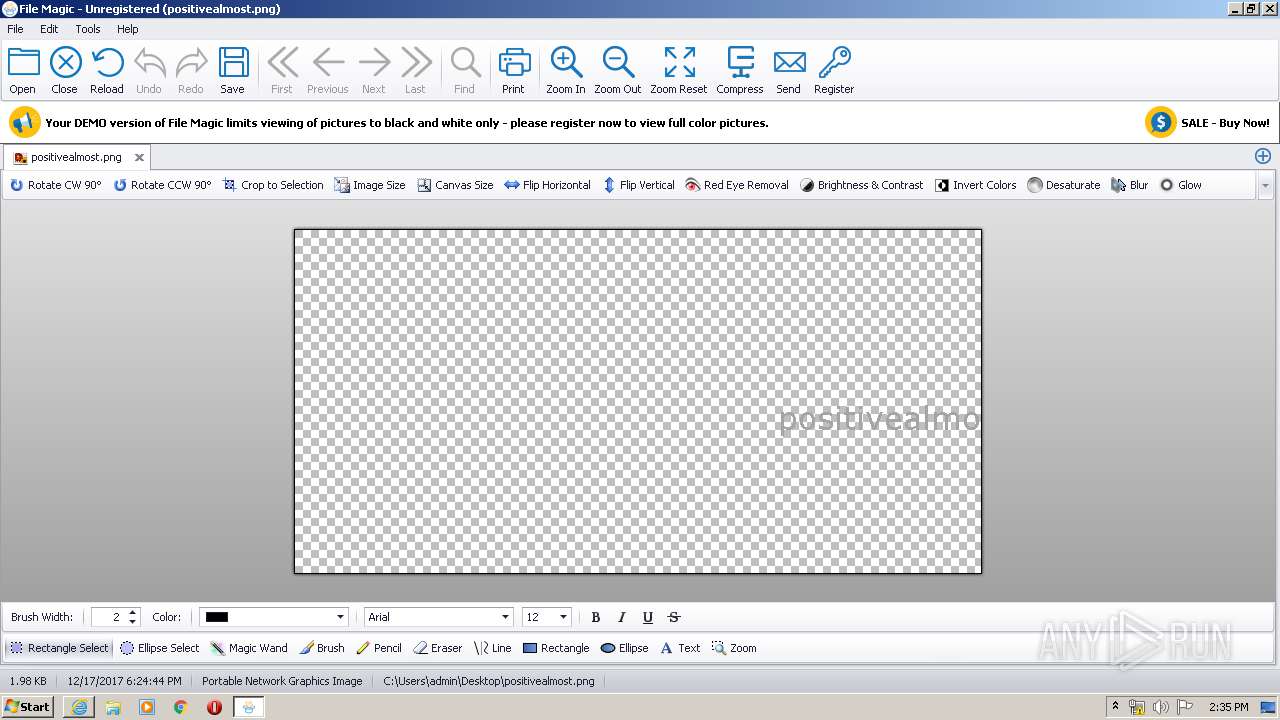Screen dimensions: 1280x720
Task: Close the positivealmost.png tab
Action: click(x=140, y=157)
